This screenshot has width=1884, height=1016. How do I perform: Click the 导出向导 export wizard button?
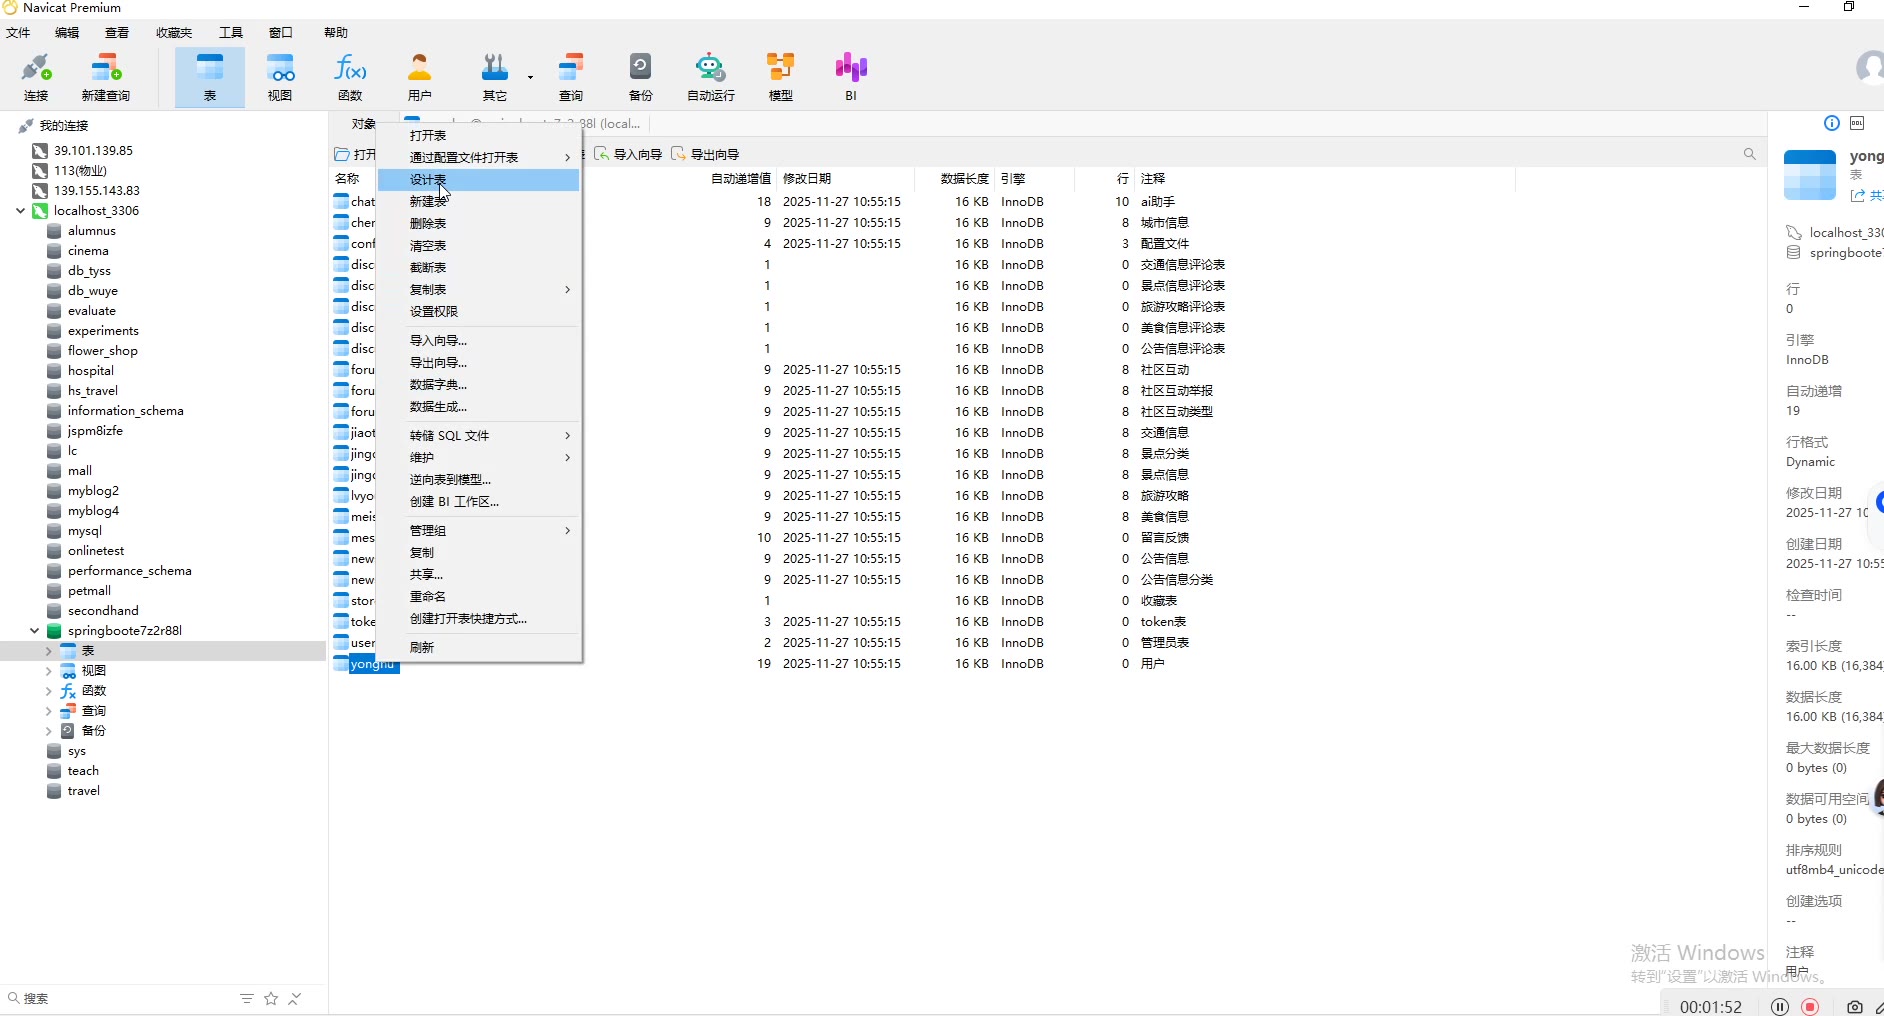click(x=705, y=154)
